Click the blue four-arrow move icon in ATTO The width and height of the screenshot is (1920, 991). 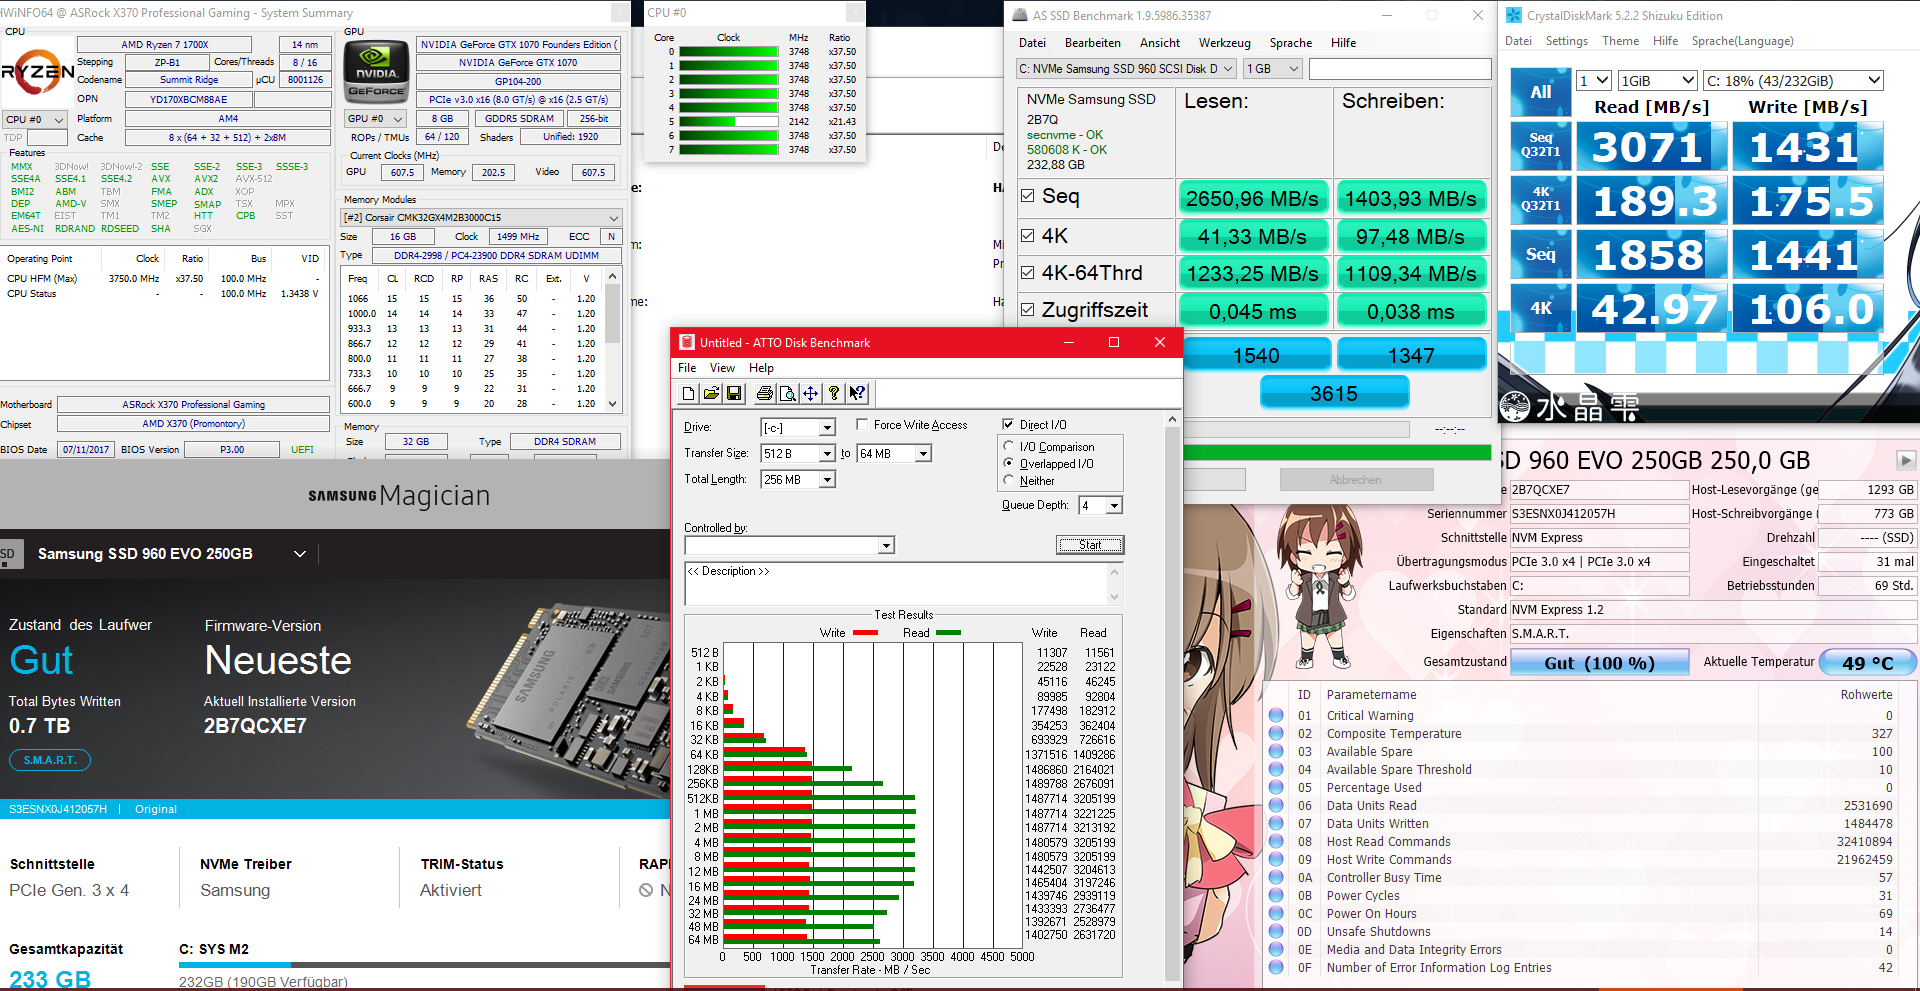811,394
